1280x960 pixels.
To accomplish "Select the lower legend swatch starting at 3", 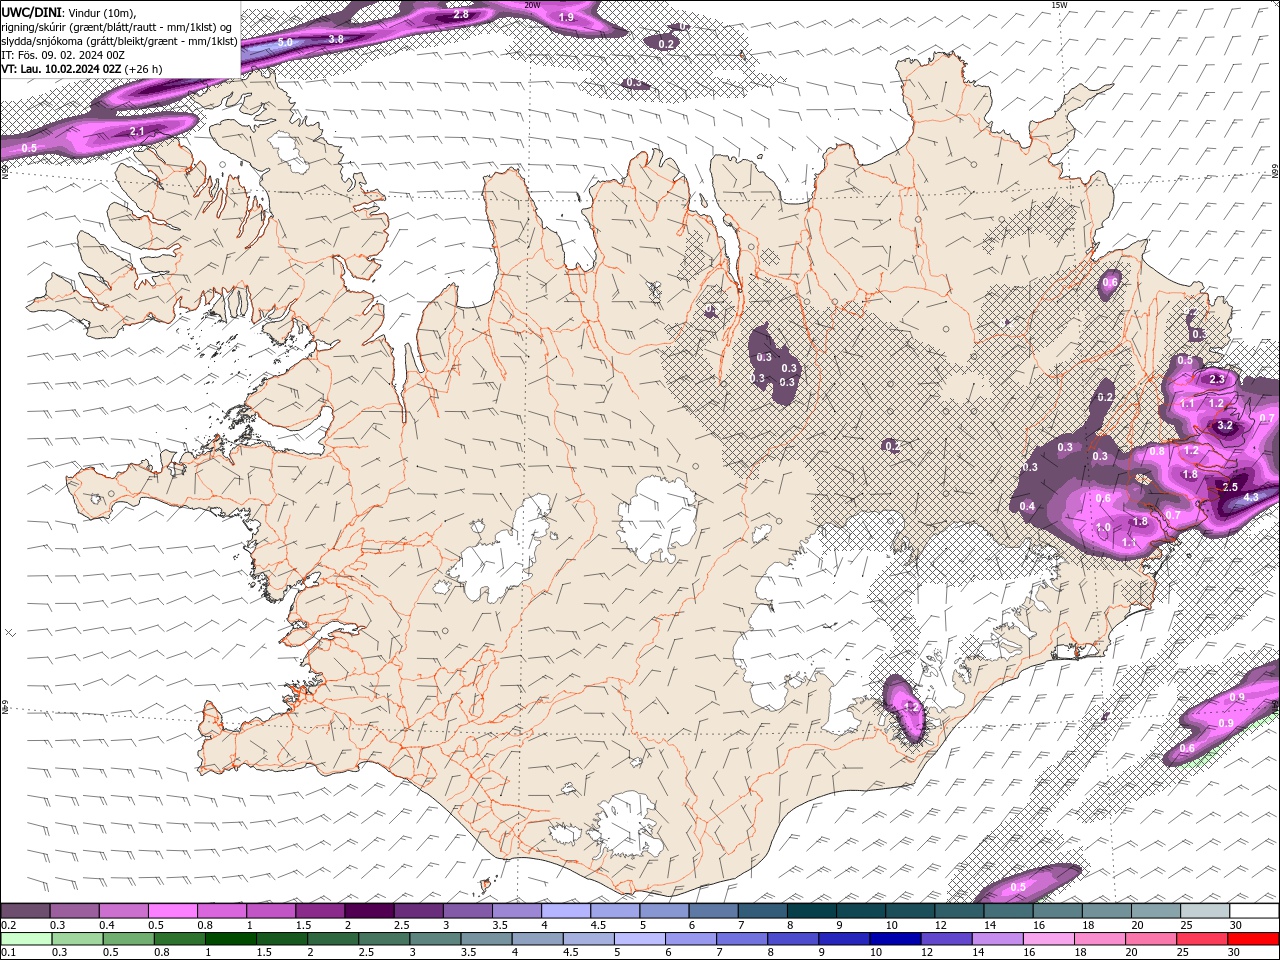I will pos(435,939).
